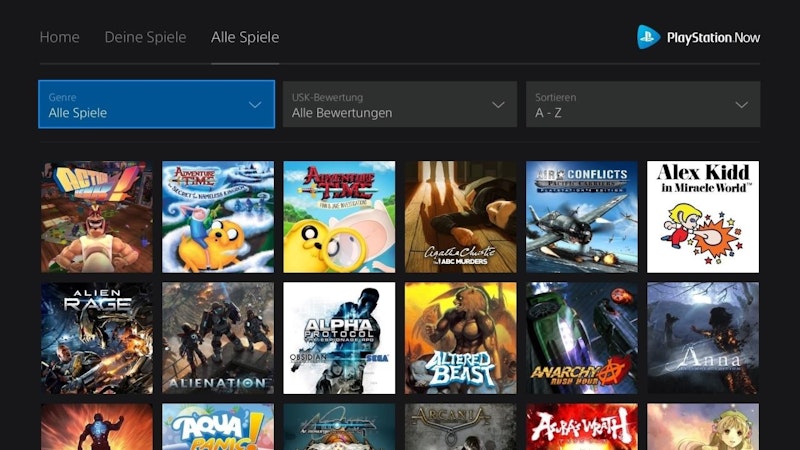800x450 pixels.
Task: Select the Asura's Wrath game tile
Action: 582,427
